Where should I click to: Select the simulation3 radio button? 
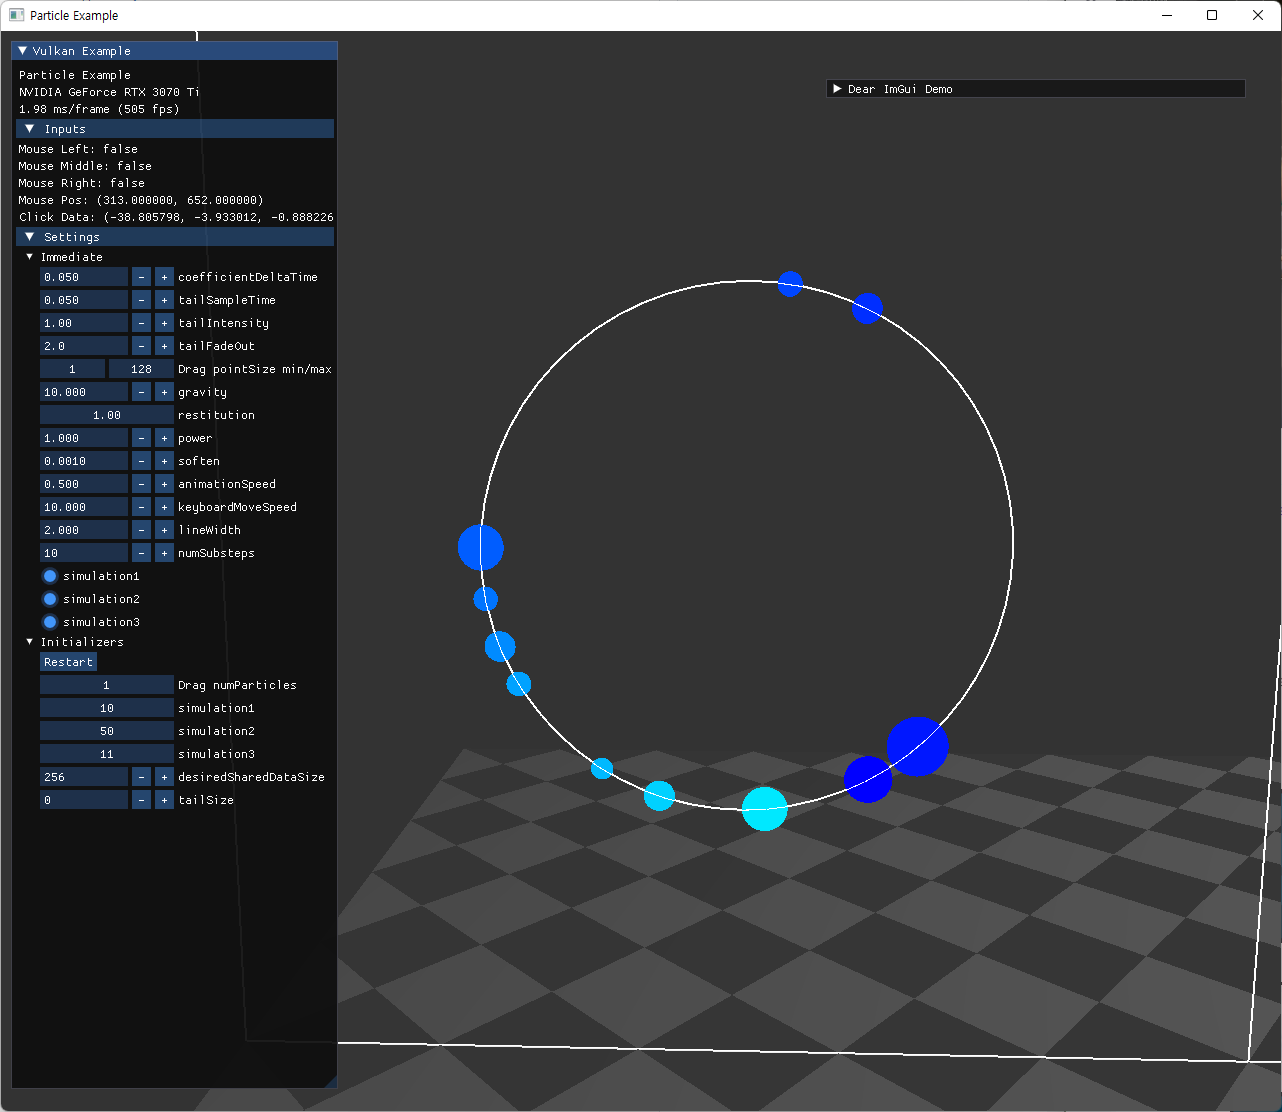(x=50, y=622)
